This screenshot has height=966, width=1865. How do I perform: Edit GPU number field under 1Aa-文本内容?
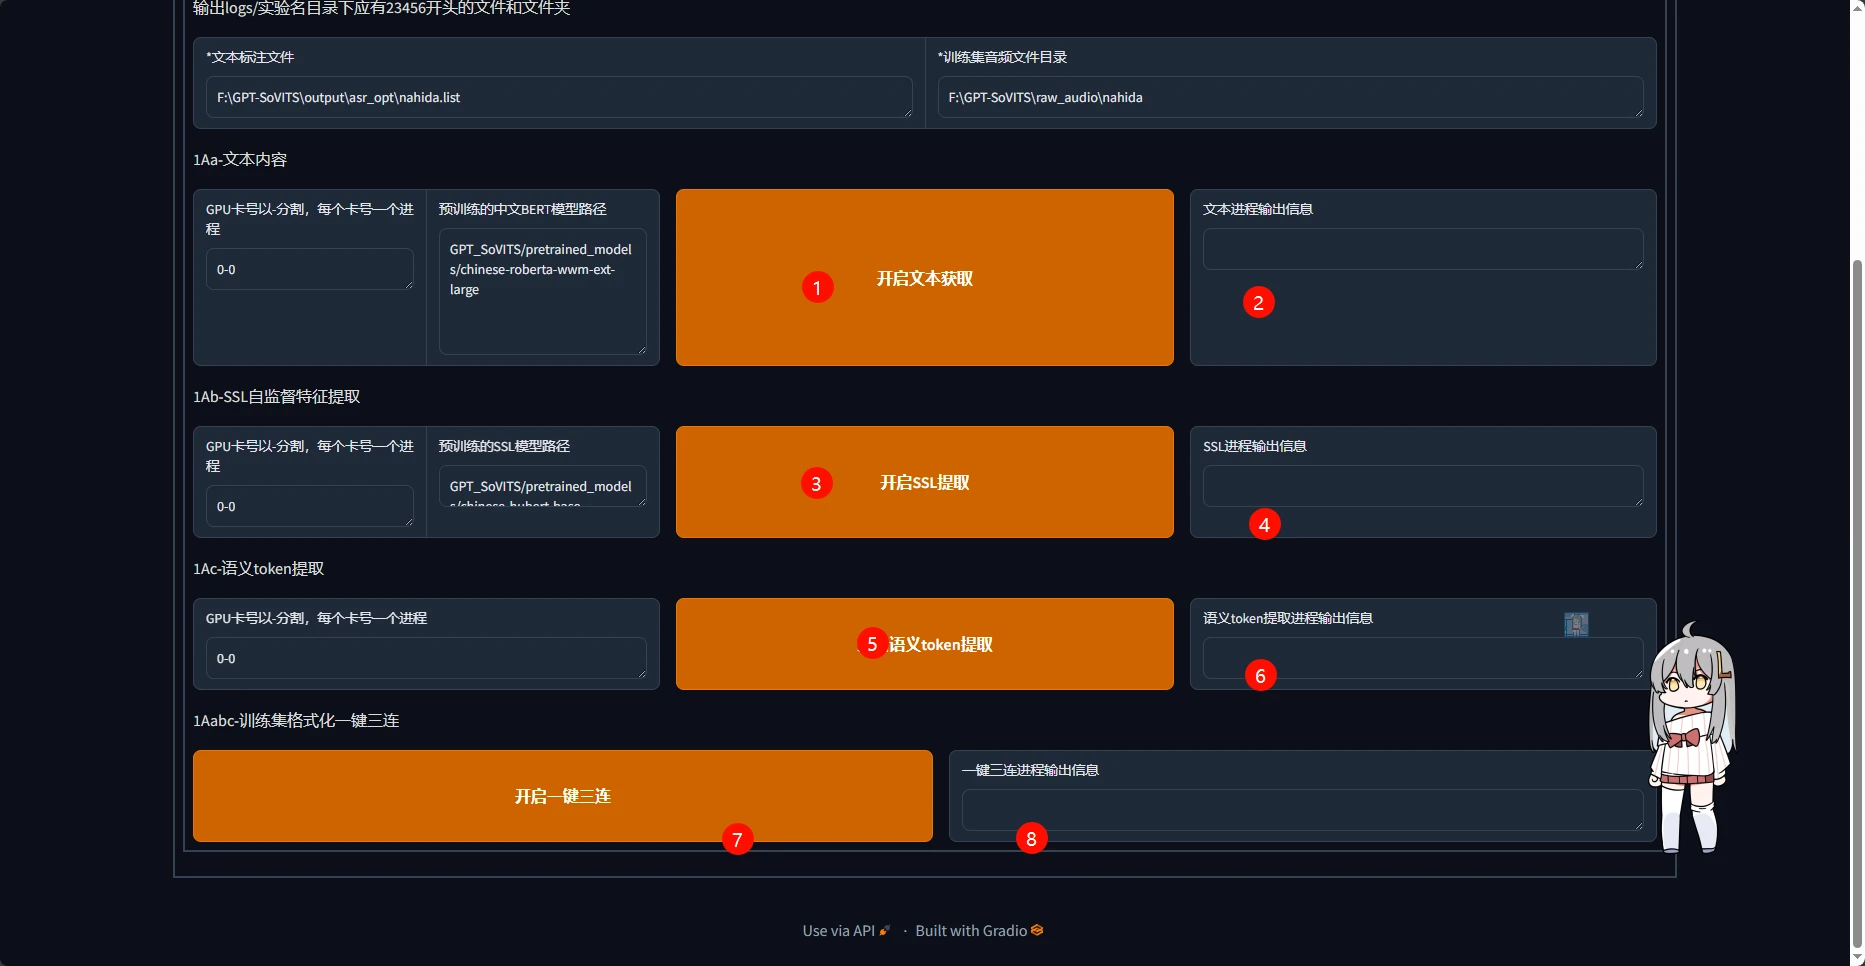pyautogui.click(x=309, y=270)
